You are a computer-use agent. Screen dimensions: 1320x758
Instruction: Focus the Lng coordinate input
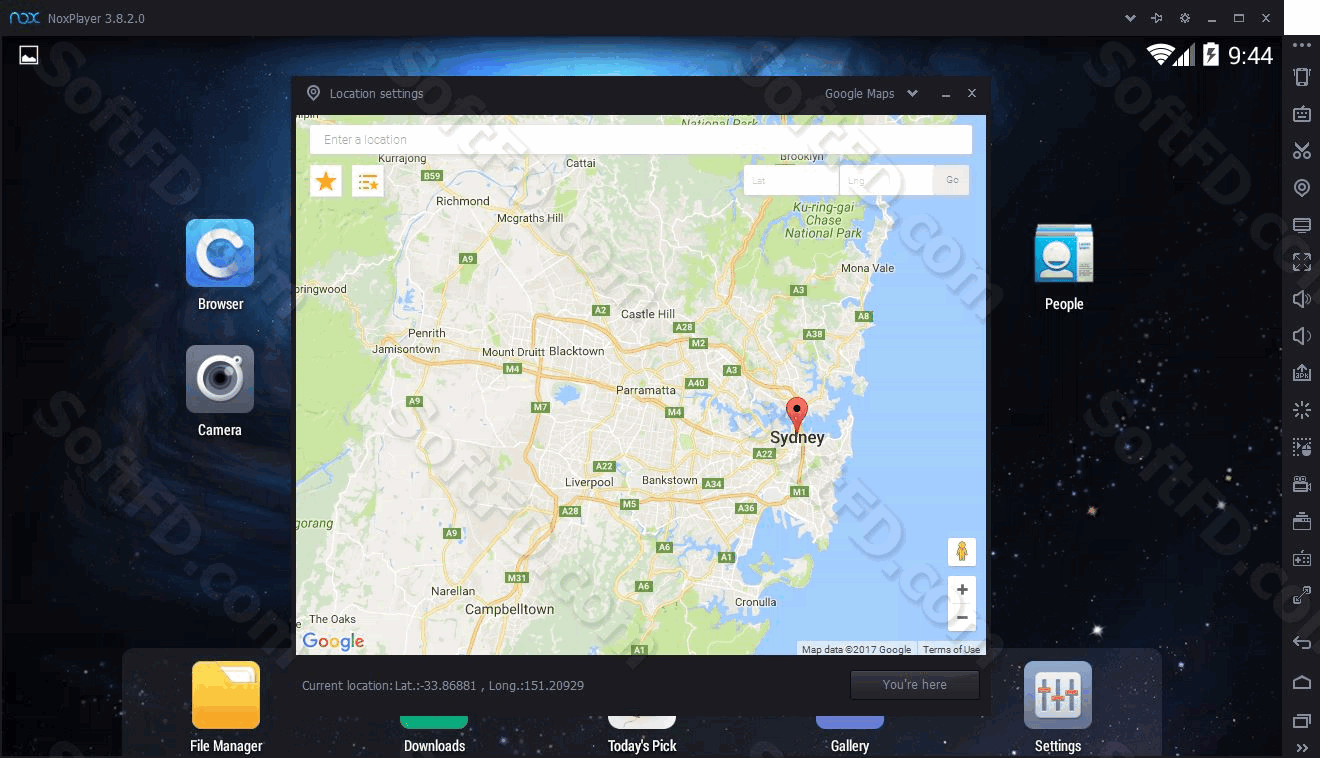coord(886,180)
